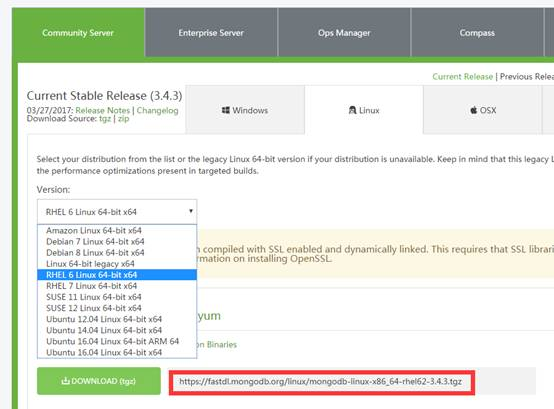Choose Linux 64-bit legacy x64
Viewport: 554px width, 409px height.
click(x=117, y=263)
